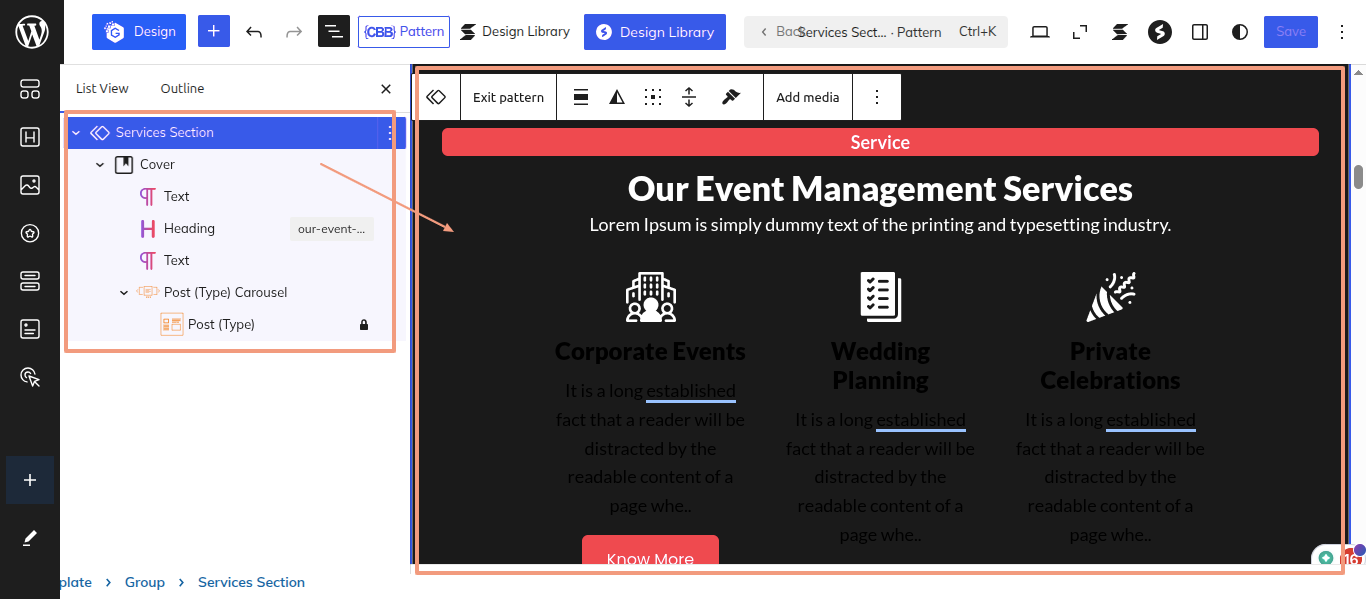Viewport: 1366px width, 599px height.
Task: Select Services Section in list view
Action: pos(165,132)
